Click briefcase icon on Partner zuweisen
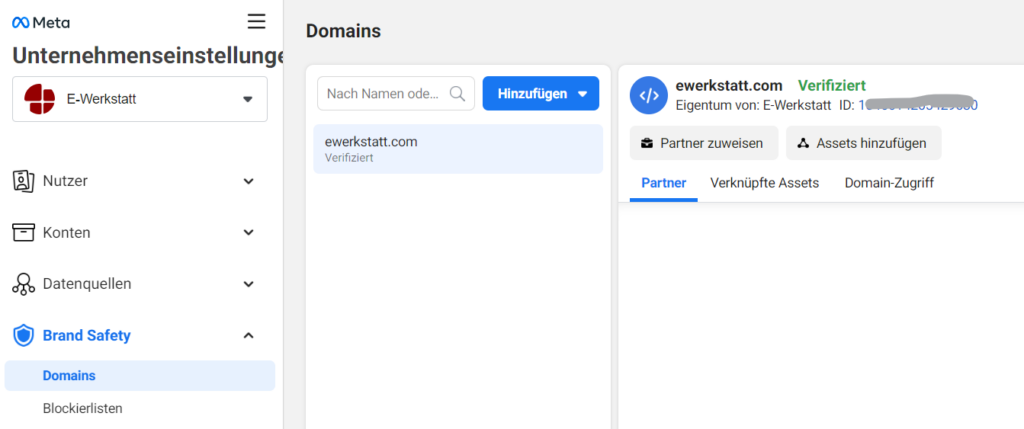Image resolution: width=1024 pixels, height=429 pixels. click(x=647, y=144)
